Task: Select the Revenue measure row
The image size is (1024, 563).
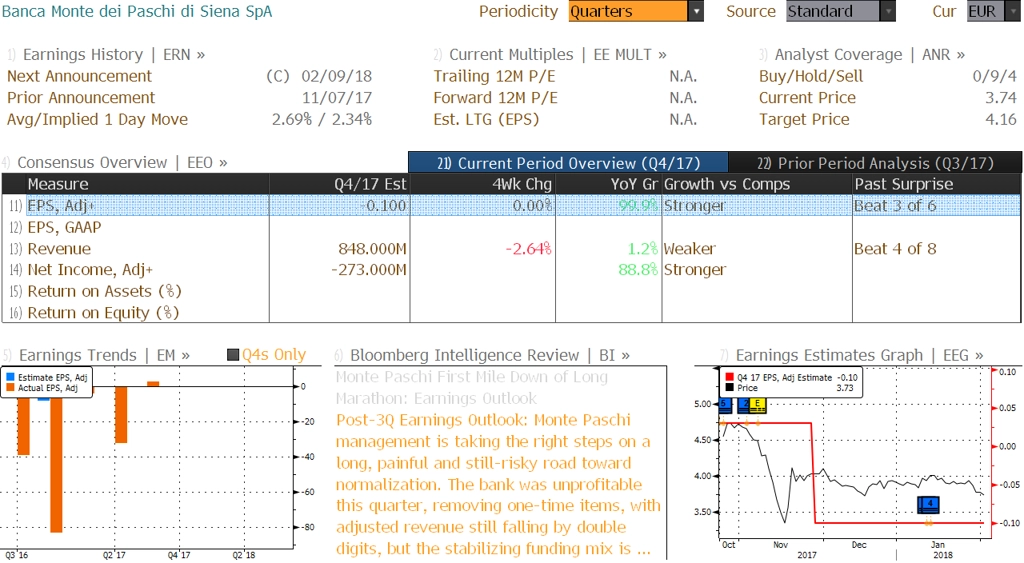Action: 511,248
